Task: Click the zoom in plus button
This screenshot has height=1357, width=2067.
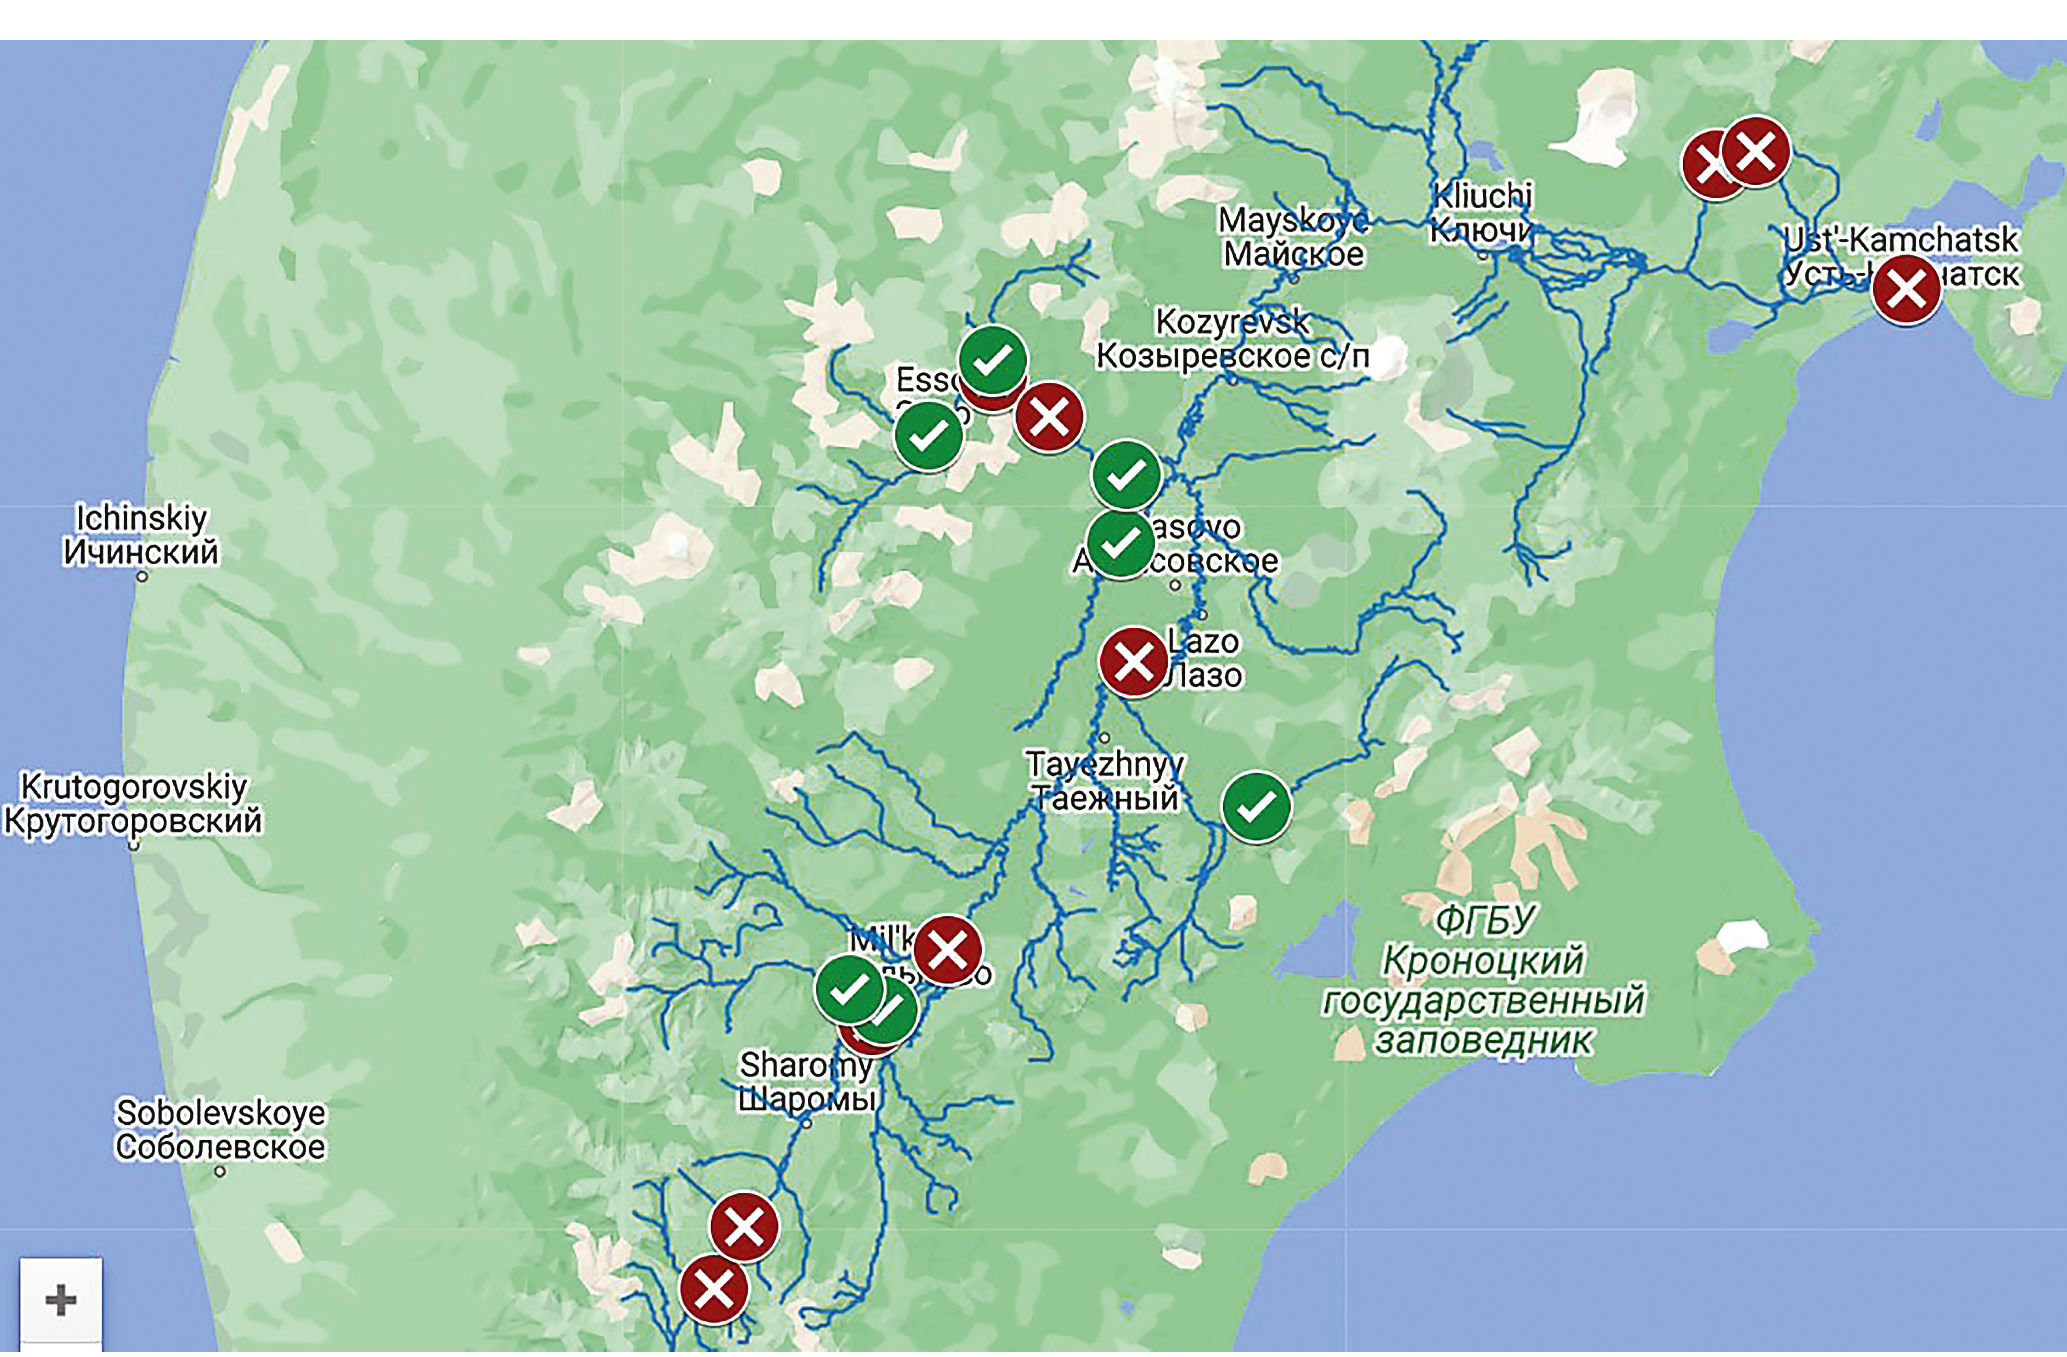Action: (x=61, y=1300)
